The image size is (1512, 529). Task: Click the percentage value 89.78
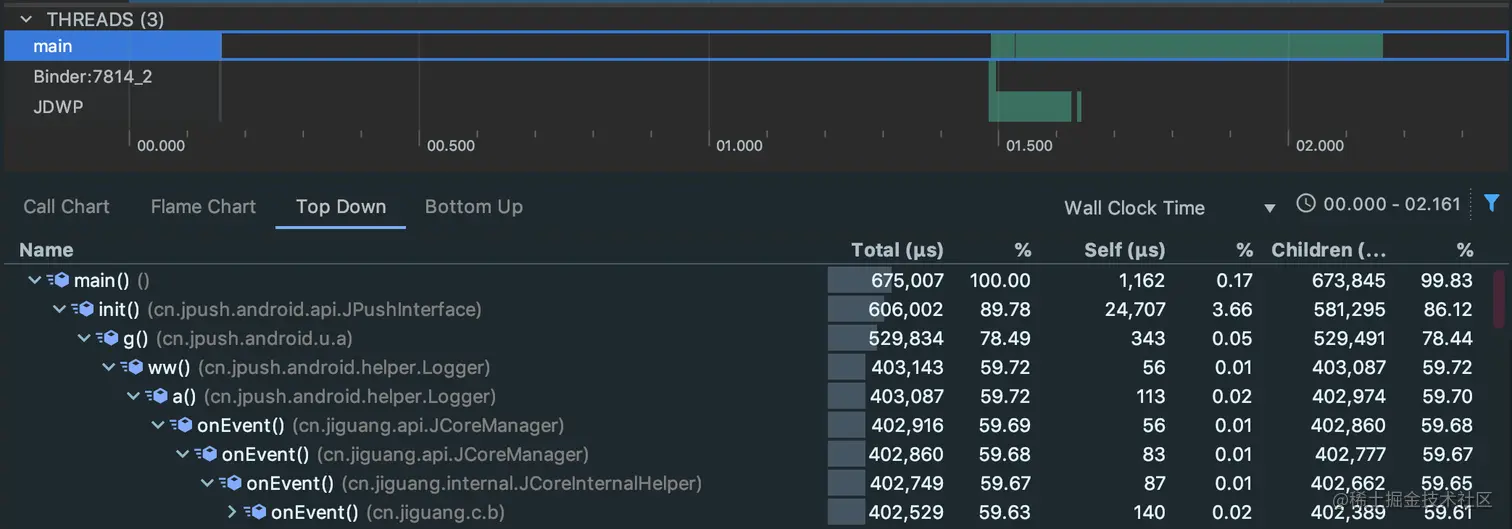[x=1005, y=310]
